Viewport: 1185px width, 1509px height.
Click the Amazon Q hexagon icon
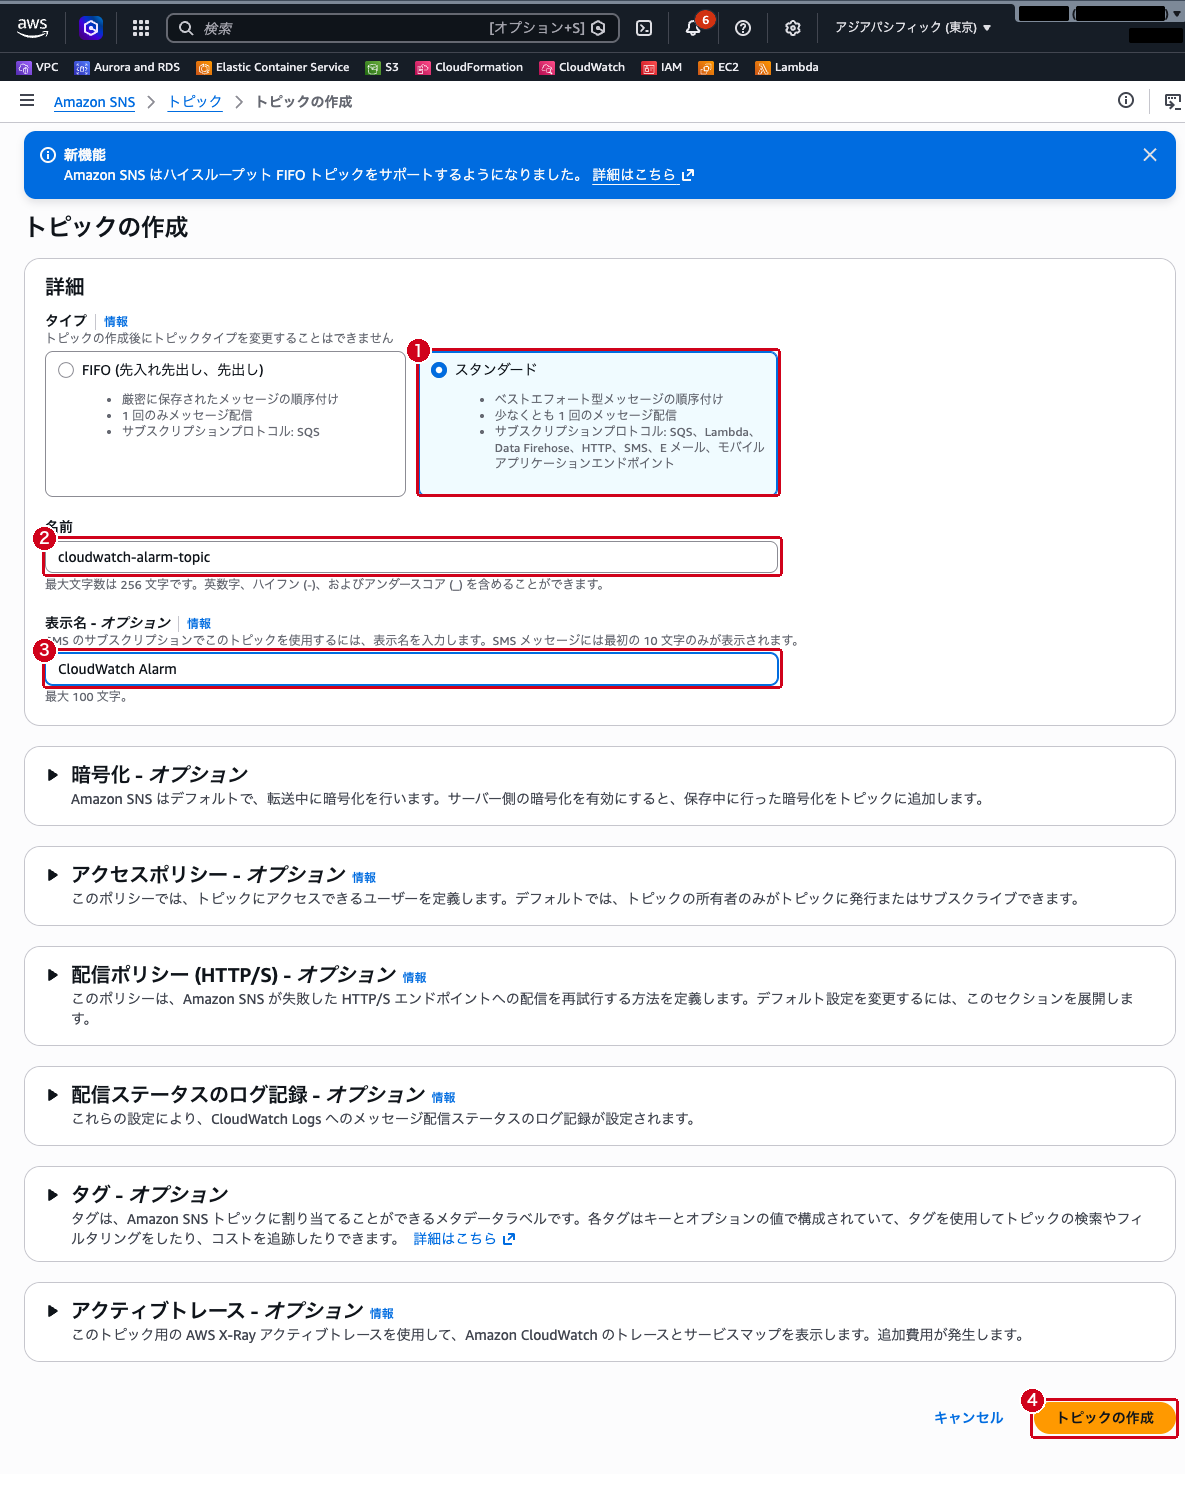tap(91, 28)
